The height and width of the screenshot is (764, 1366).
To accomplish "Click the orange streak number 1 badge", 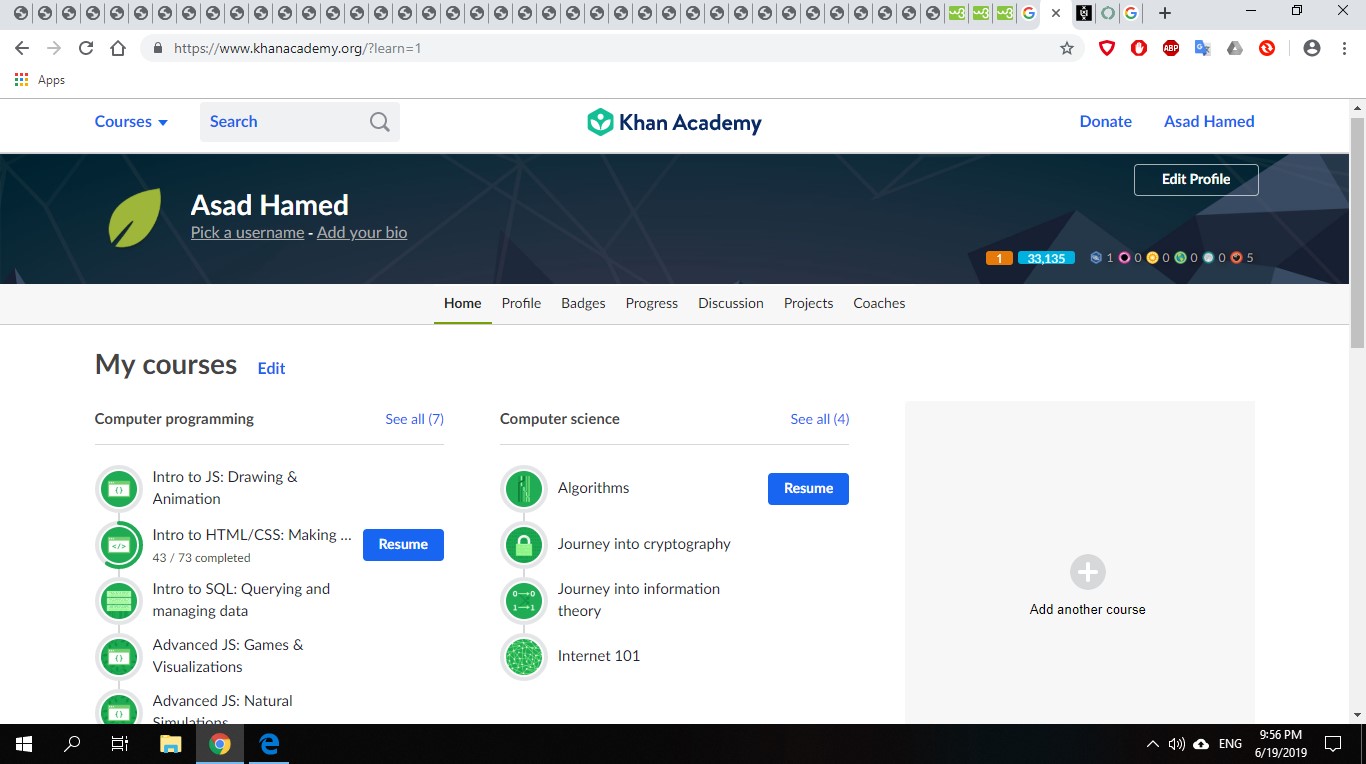I will (x=999, y=258).
